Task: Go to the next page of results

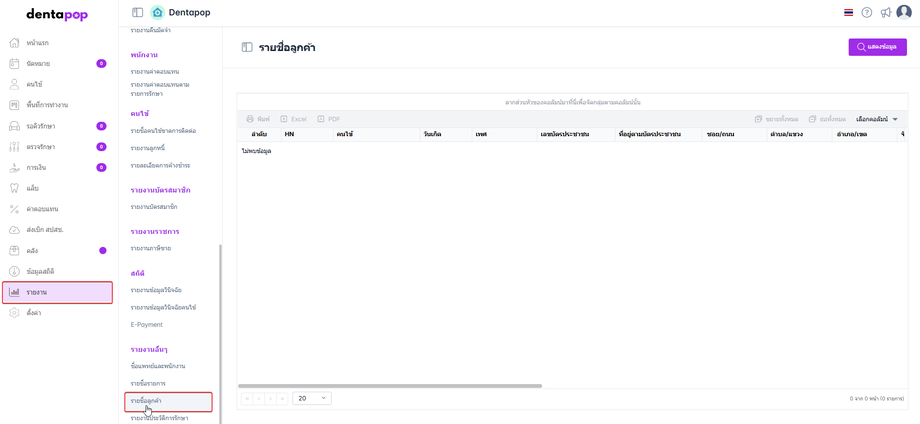Action: tap(271, 398)
